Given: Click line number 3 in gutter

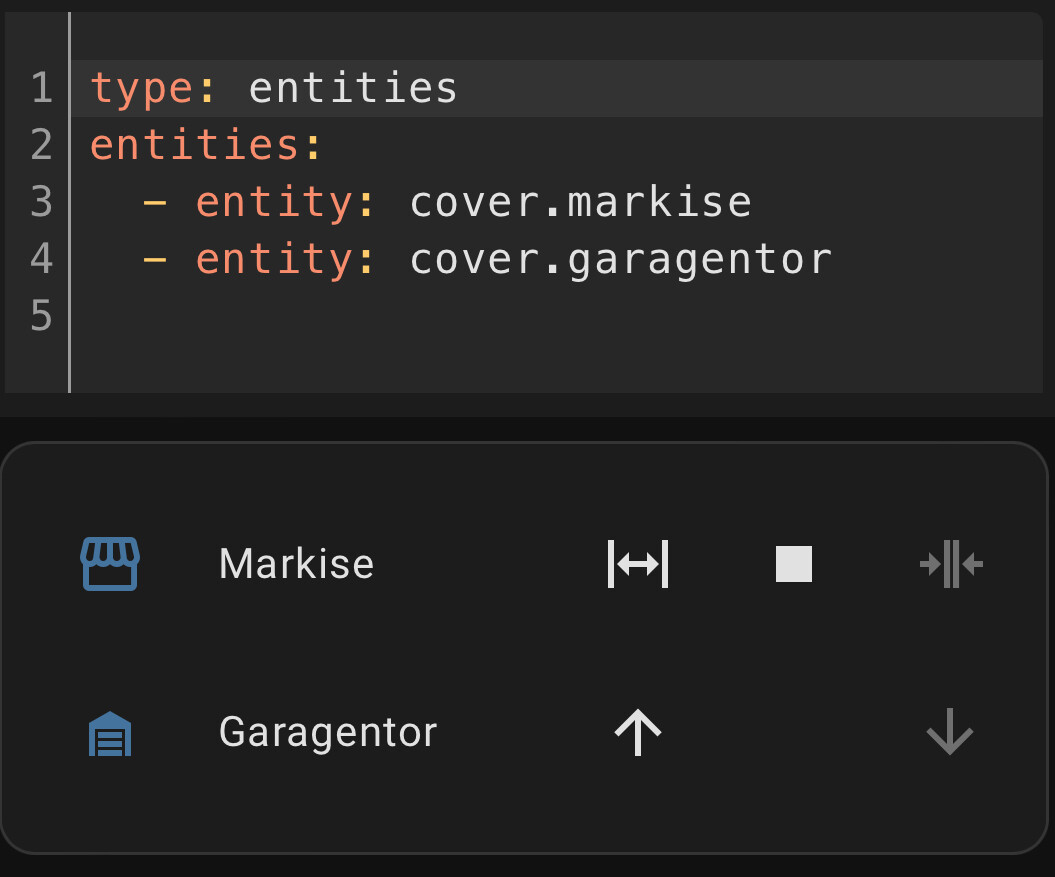Looking at the screenshot, I should 41,203.
